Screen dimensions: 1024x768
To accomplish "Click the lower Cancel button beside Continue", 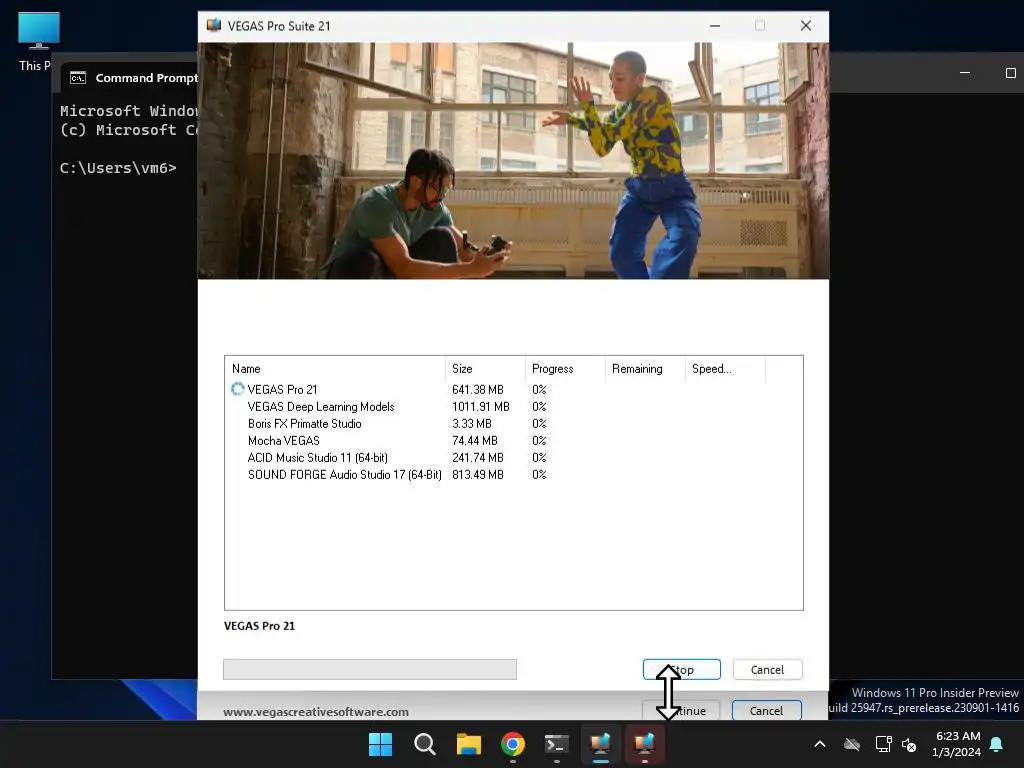I will [766, 711].
